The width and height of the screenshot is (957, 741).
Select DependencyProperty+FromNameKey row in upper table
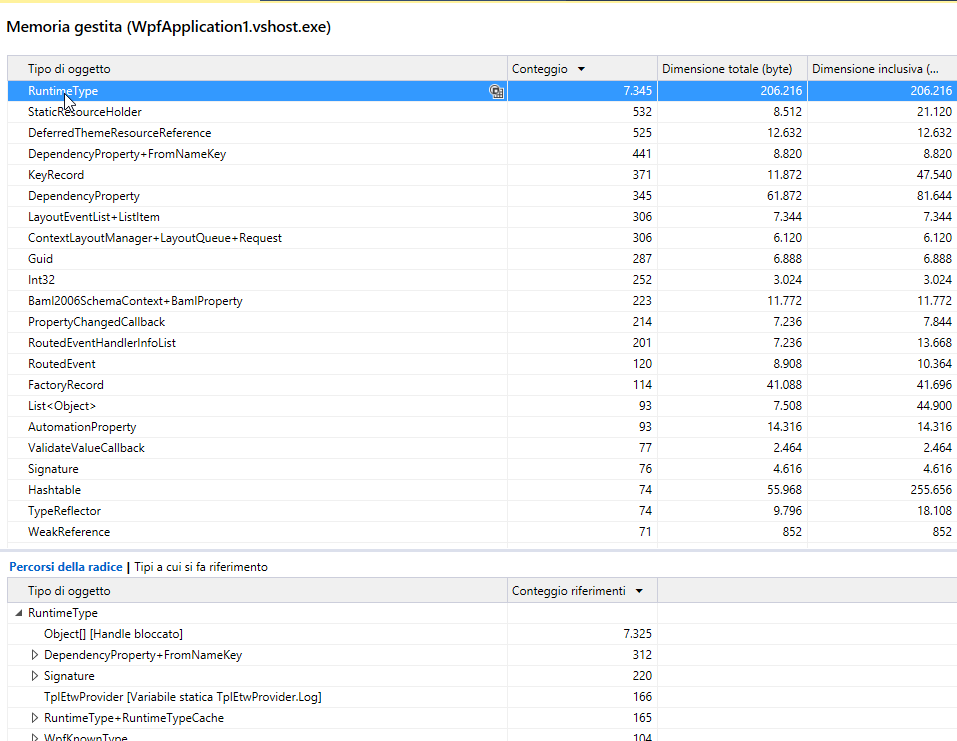tap(482, 154)
